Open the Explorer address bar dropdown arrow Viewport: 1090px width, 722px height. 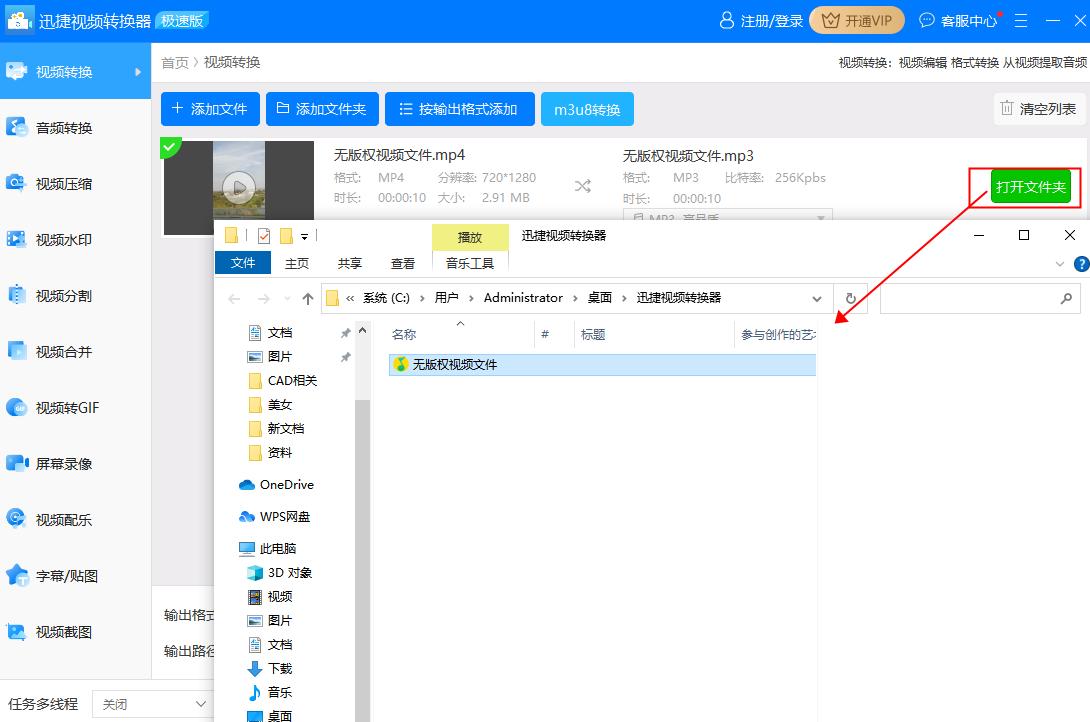tap(818, 298)
